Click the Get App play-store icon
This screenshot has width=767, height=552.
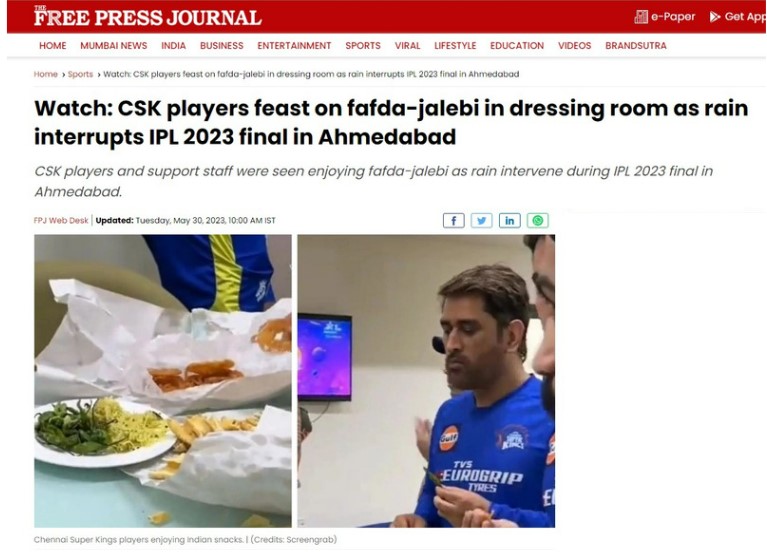[x=715, y=17]
